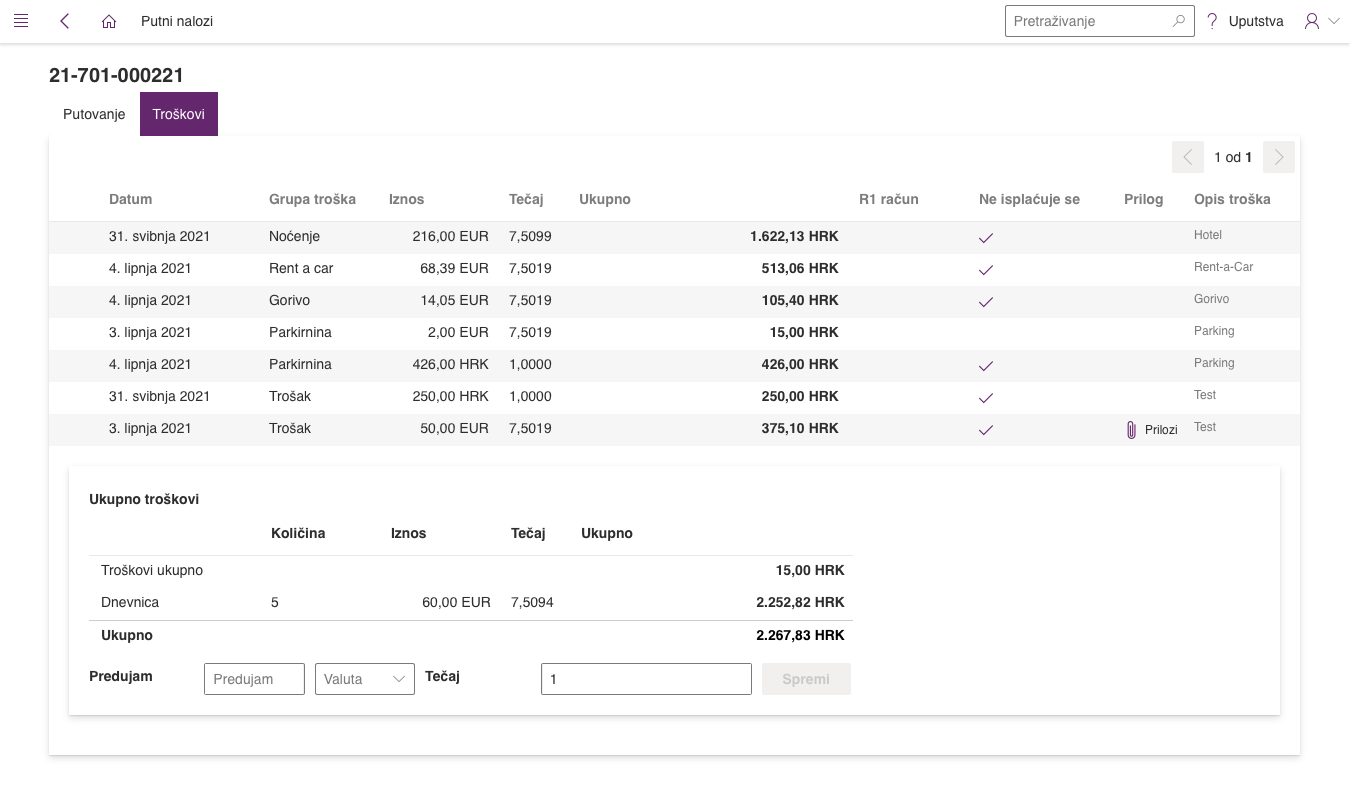This screenshot has height=800, width=1350.
Task: Go to home via house icon
Action: point(109,21)
